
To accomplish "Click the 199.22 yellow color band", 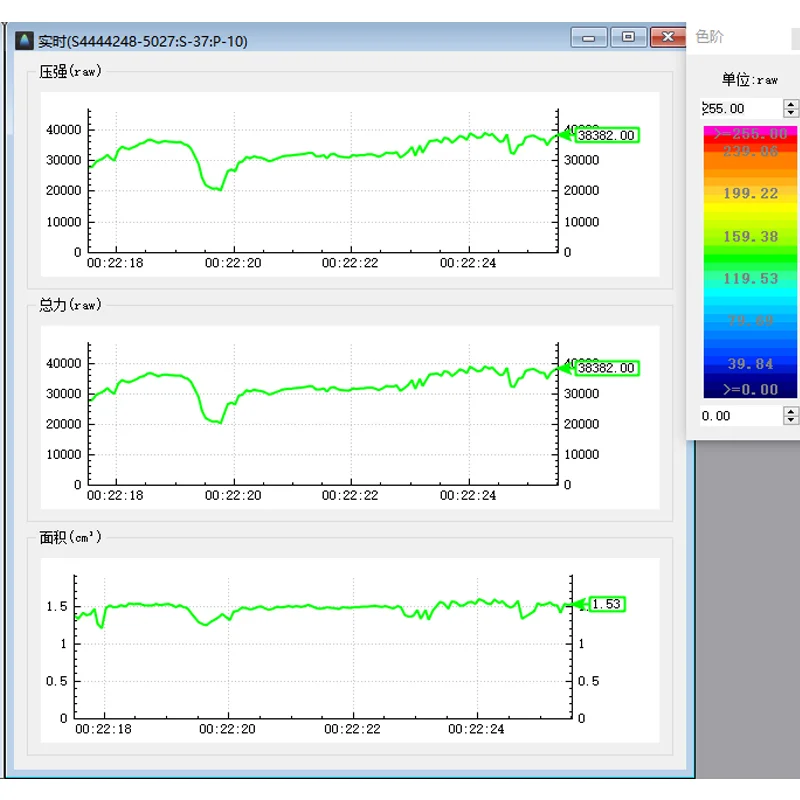I will [750, 193].
